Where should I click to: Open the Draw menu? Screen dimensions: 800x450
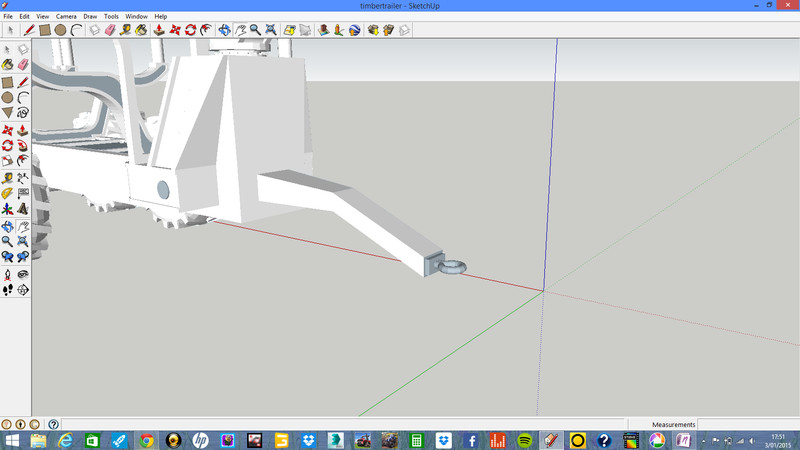point(90,16)
